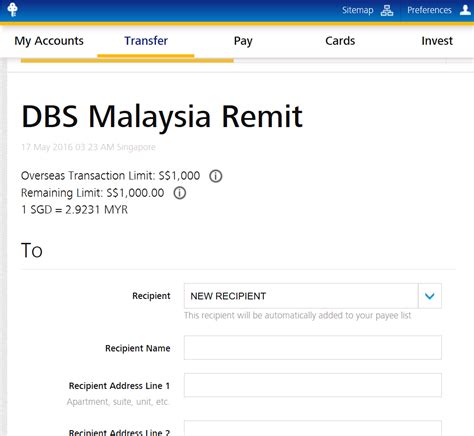Open the Sitemap link
This screenshot has height=436, width=474.
coord(358,10)
